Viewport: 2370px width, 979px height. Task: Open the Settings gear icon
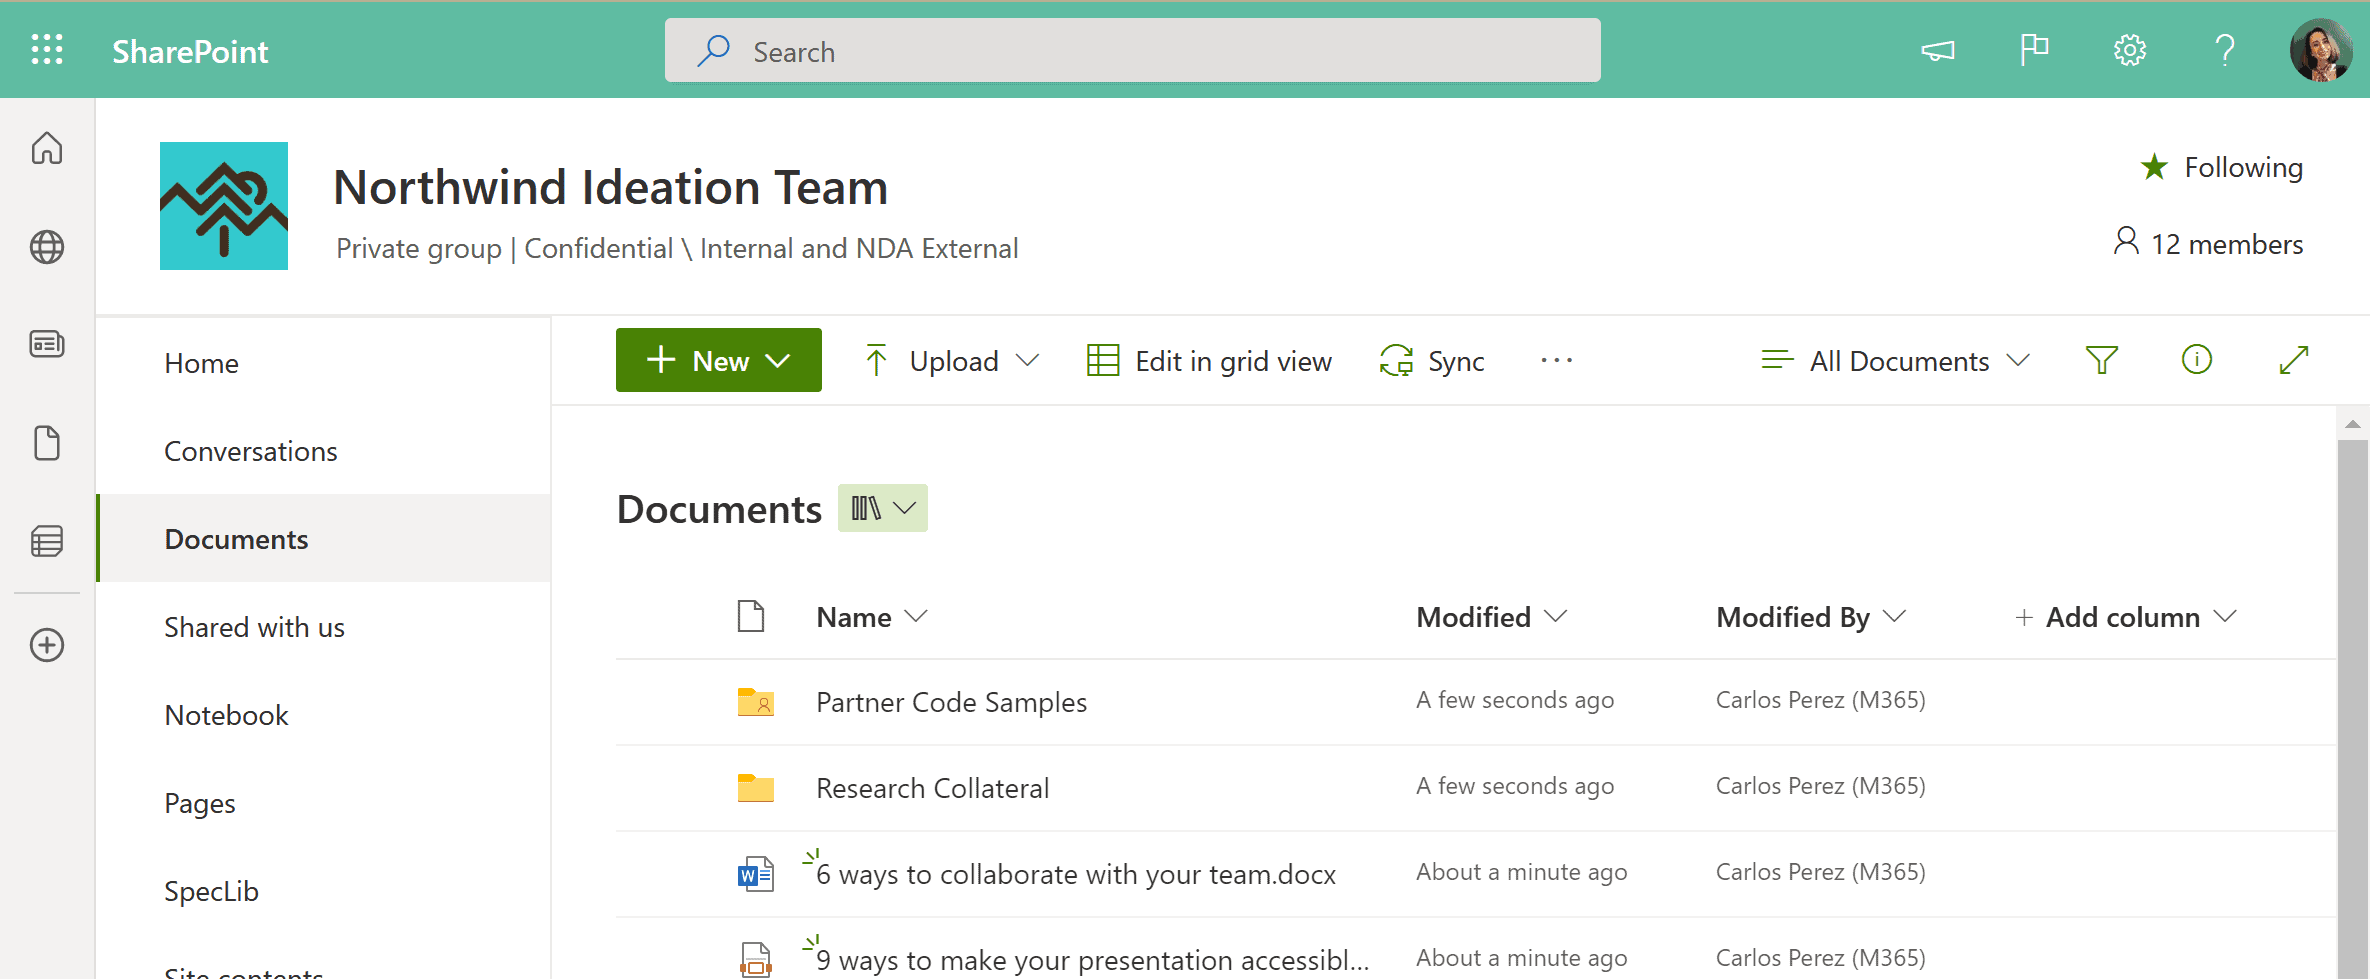tap(2129, 50)
